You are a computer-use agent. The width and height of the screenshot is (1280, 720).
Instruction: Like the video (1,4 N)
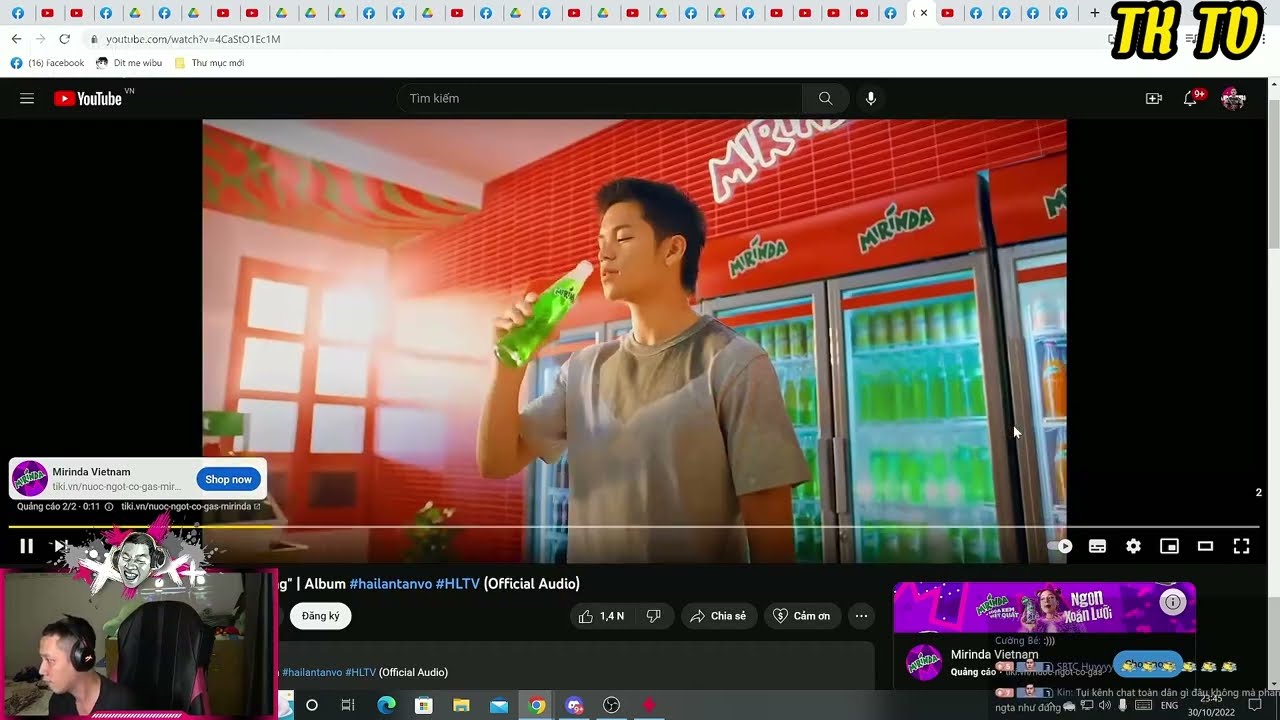coord(601,616)
